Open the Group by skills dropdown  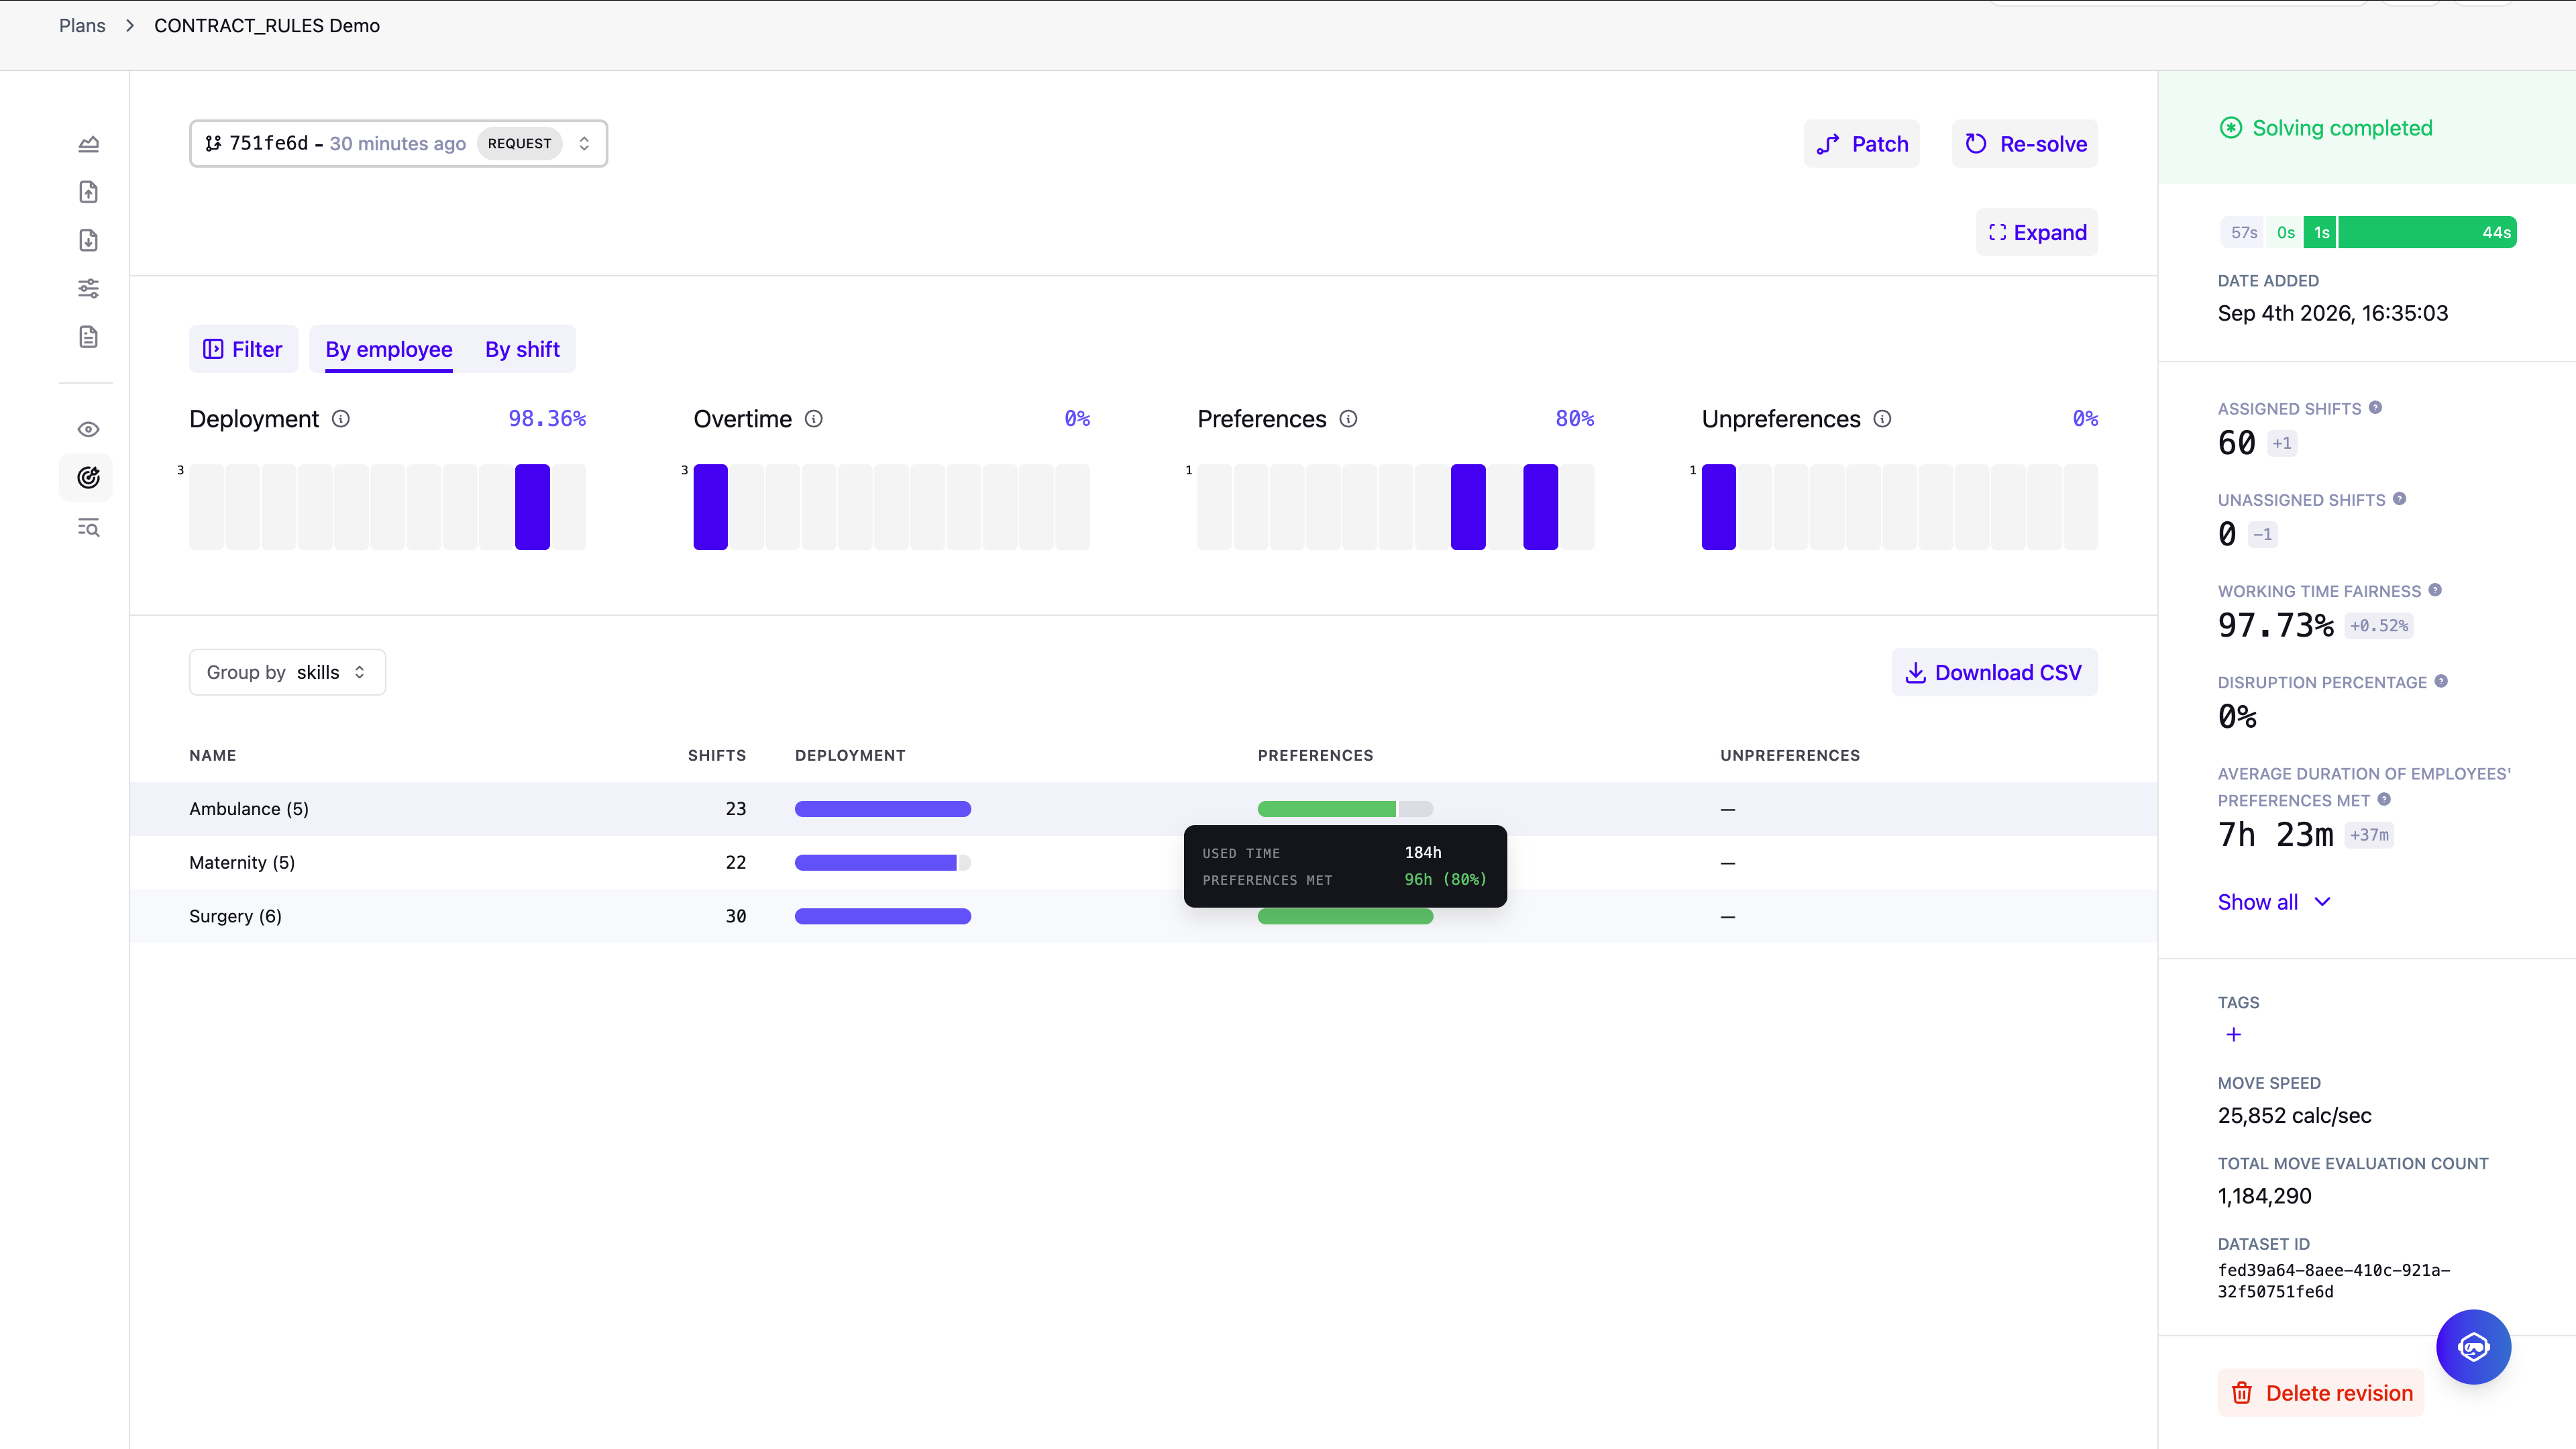(x=287, y=672)
